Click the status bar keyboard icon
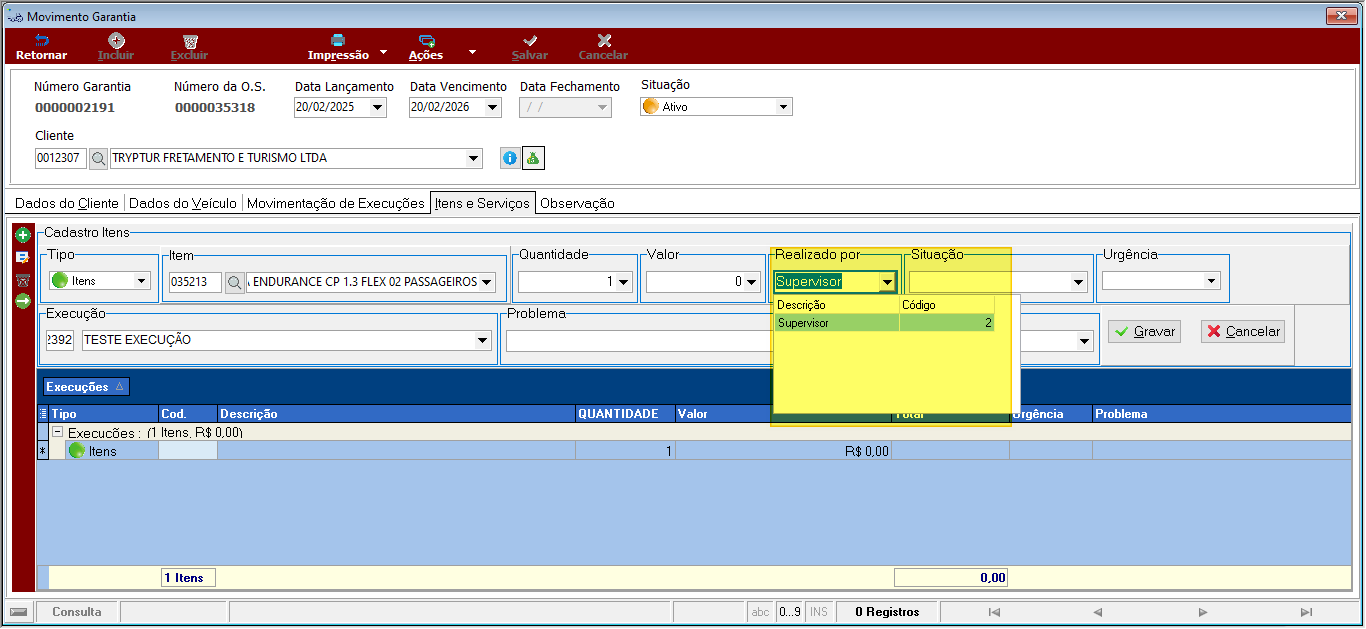Image resolution: width=1366 pixels, height=629 pixels. point(18,611)
